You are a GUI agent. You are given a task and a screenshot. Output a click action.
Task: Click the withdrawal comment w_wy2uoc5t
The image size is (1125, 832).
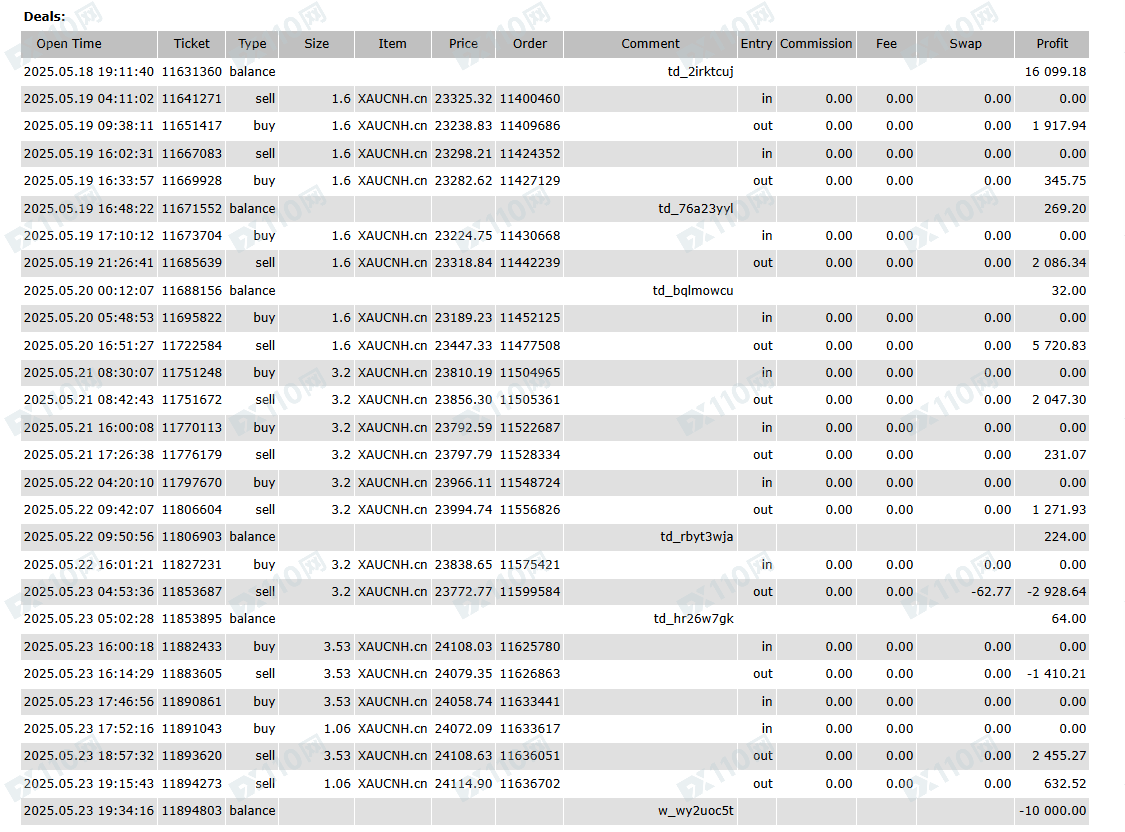(x=695, y=811)
